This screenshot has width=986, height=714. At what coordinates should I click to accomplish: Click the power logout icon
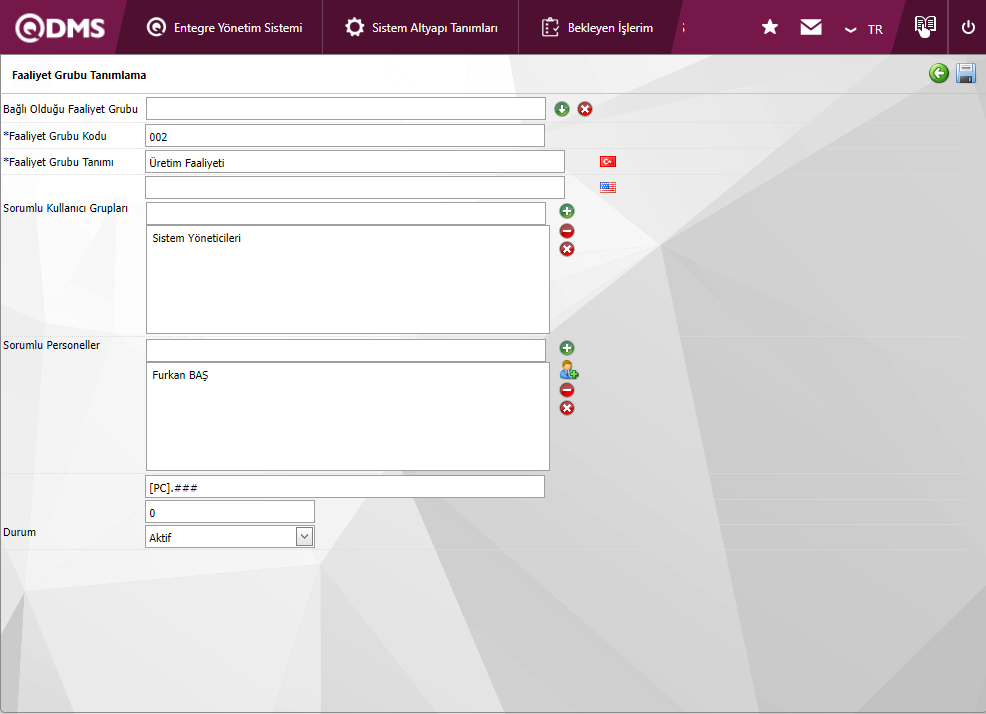[x=968, y=28]
